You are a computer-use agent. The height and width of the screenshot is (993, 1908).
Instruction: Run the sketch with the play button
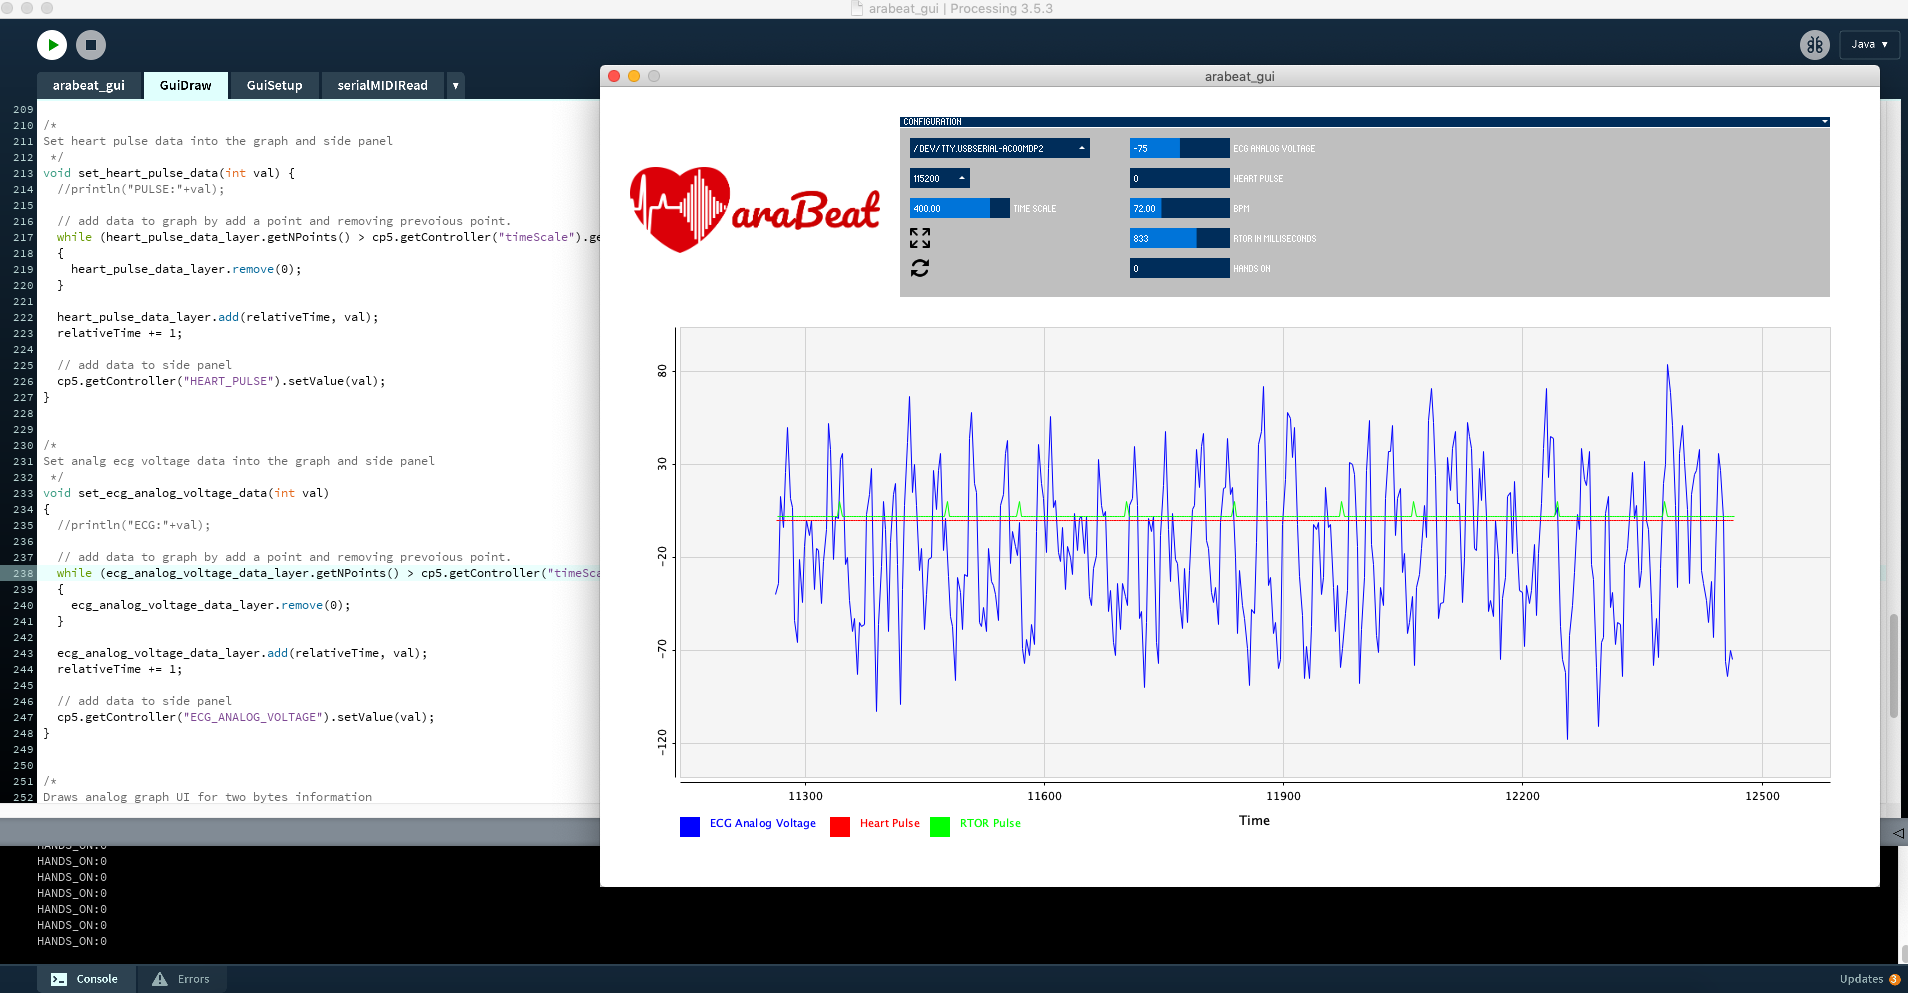click(x=52, y=45)
